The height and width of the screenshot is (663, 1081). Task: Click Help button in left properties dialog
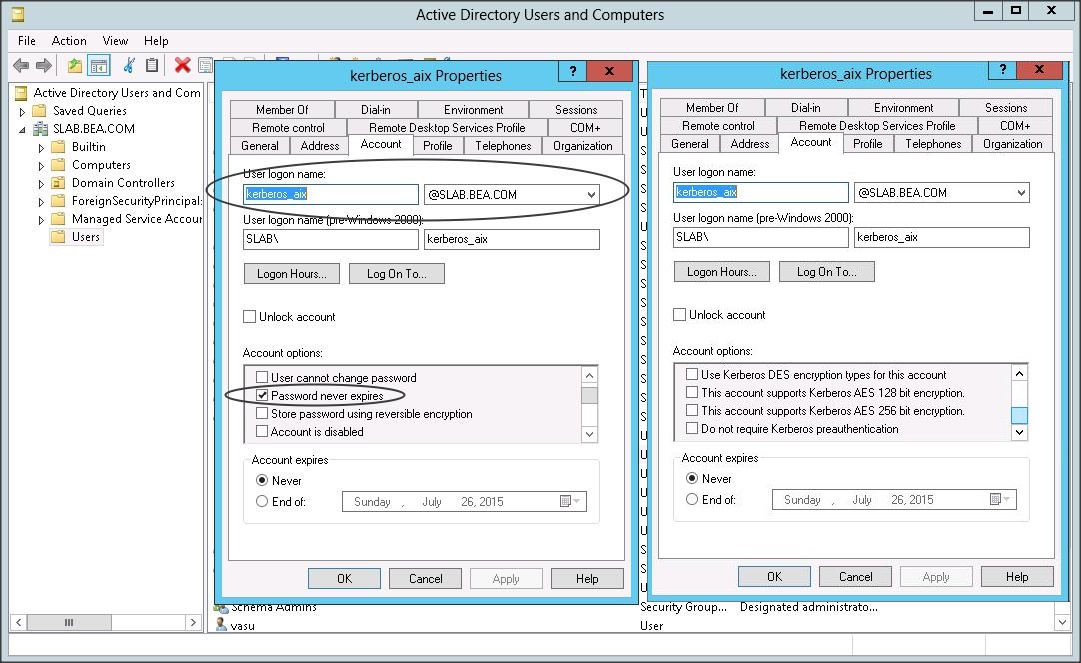pyautogui.click(x=587, y=578)
